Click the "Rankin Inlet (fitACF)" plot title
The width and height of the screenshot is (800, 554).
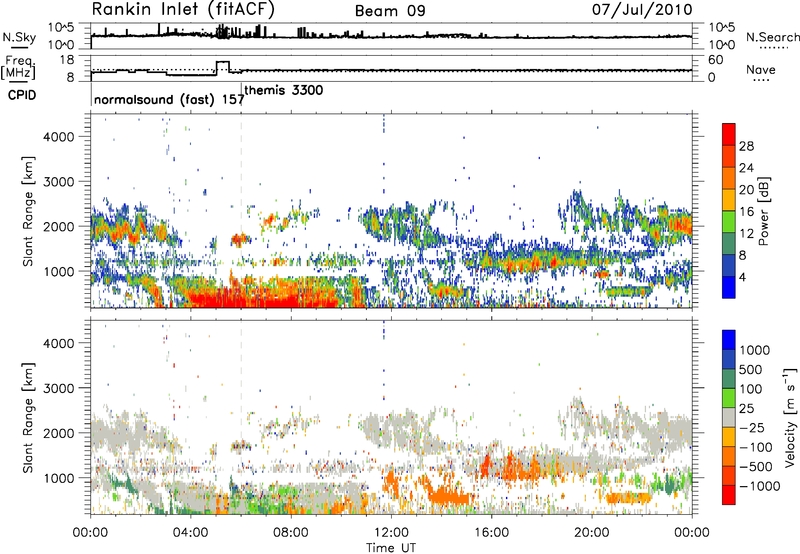[184, 10]
